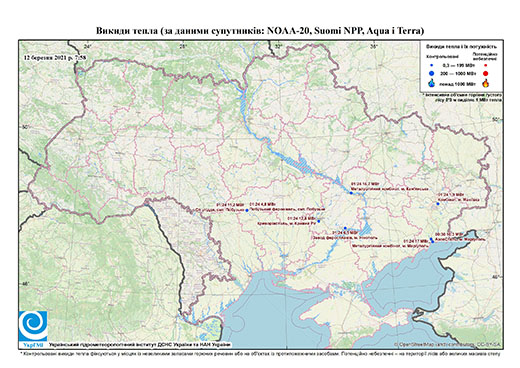Click the Makiivka blue heat marker
This screenshot has height=368, width=520.
(x=438, y=204)
